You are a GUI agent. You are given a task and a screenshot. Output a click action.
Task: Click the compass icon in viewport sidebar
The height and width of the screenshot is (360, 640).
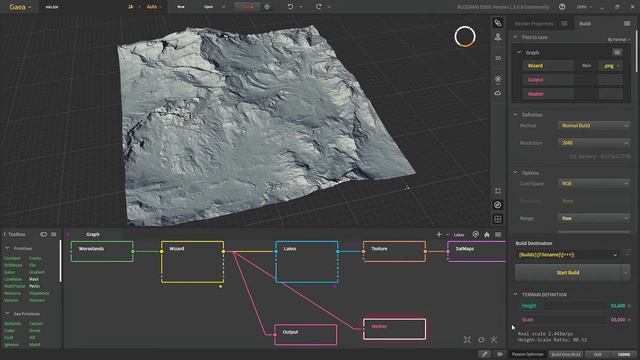click(498, 205)
